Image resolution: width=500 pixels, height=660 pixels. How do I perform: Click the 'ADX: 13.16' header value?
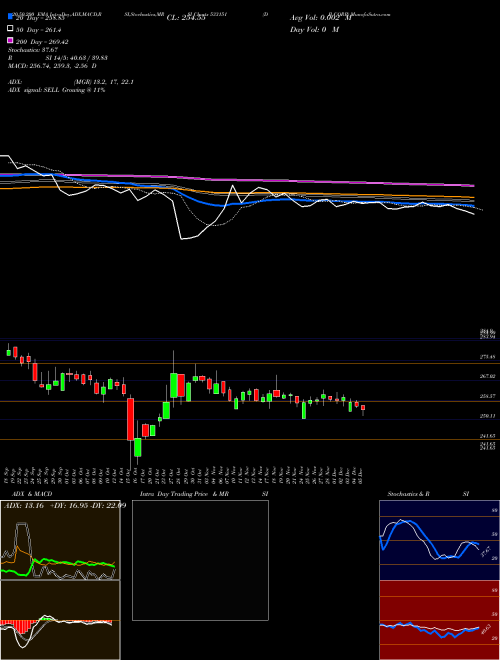coord(24,506)
